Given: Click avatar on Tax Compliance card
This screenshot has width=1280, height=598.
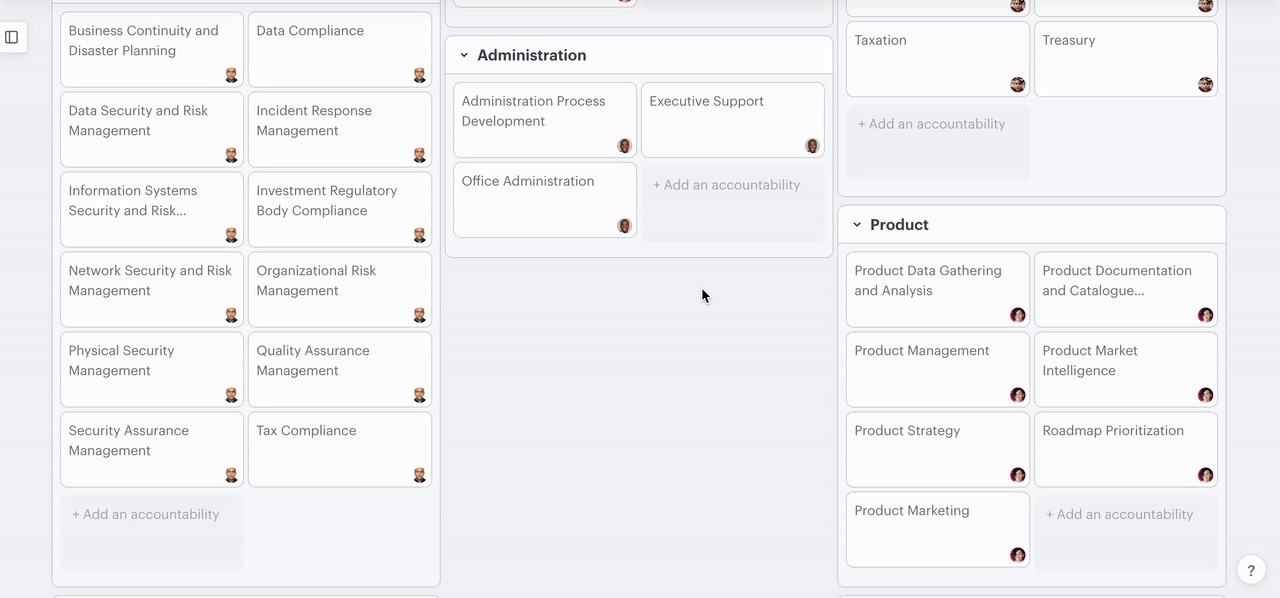Looking at the screenshot, I should tap(420, 475).
